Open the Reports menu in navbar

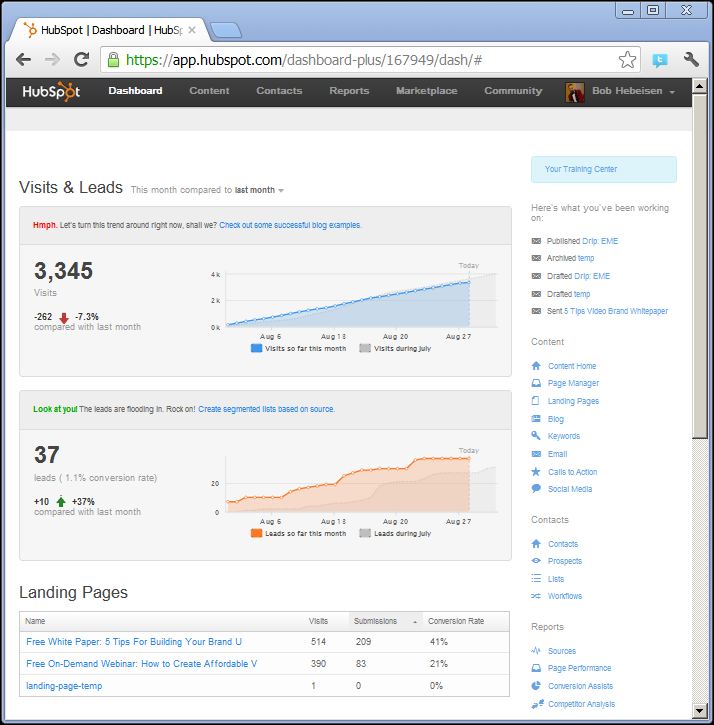pyautogui.click(x=349, y=91)
